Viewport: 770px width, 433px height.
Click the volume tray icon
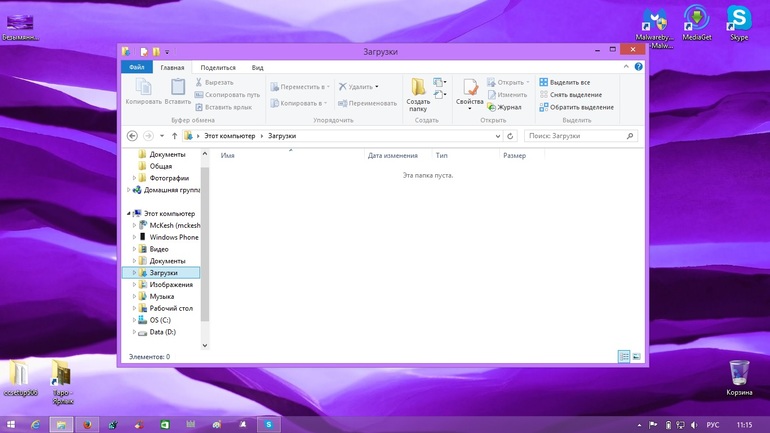coord(694,425)
